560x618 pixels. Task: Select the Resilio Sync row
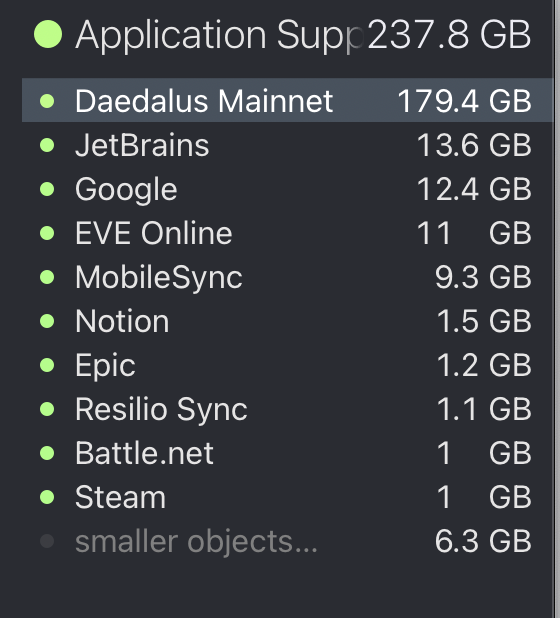tap(288, 409)
